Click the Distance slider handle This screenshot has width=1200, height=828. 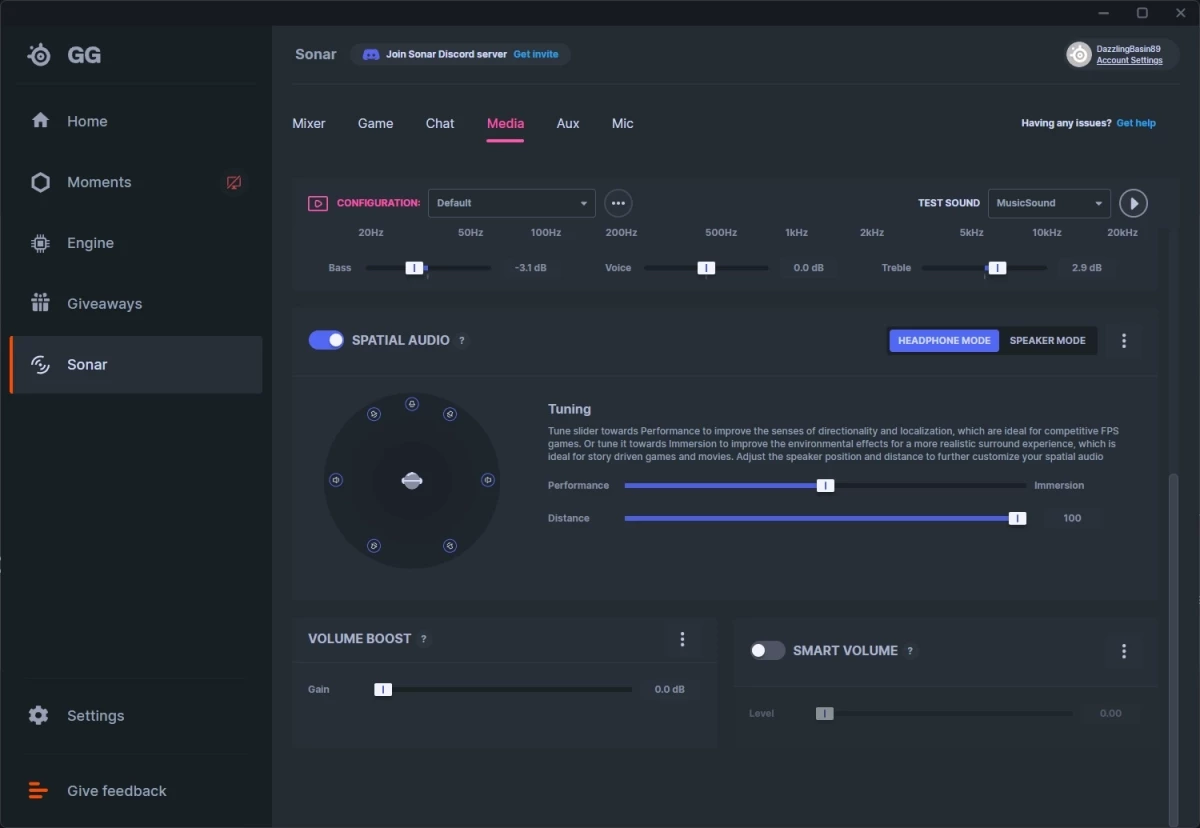point(1017,518)
